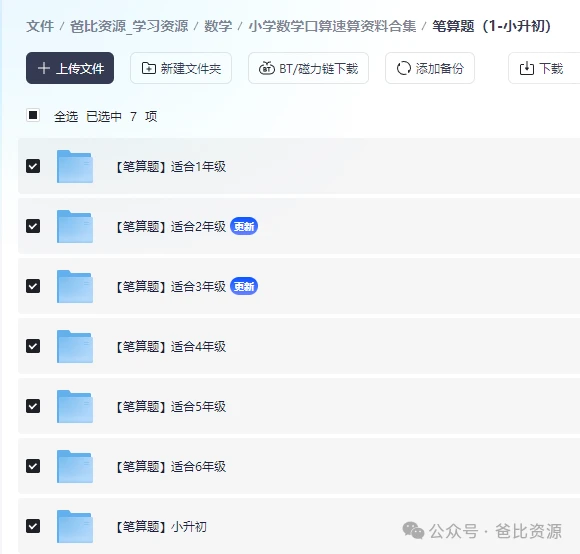
Task: Uncheck the 小升初 folder checkbox
Action: coord(33,526)
